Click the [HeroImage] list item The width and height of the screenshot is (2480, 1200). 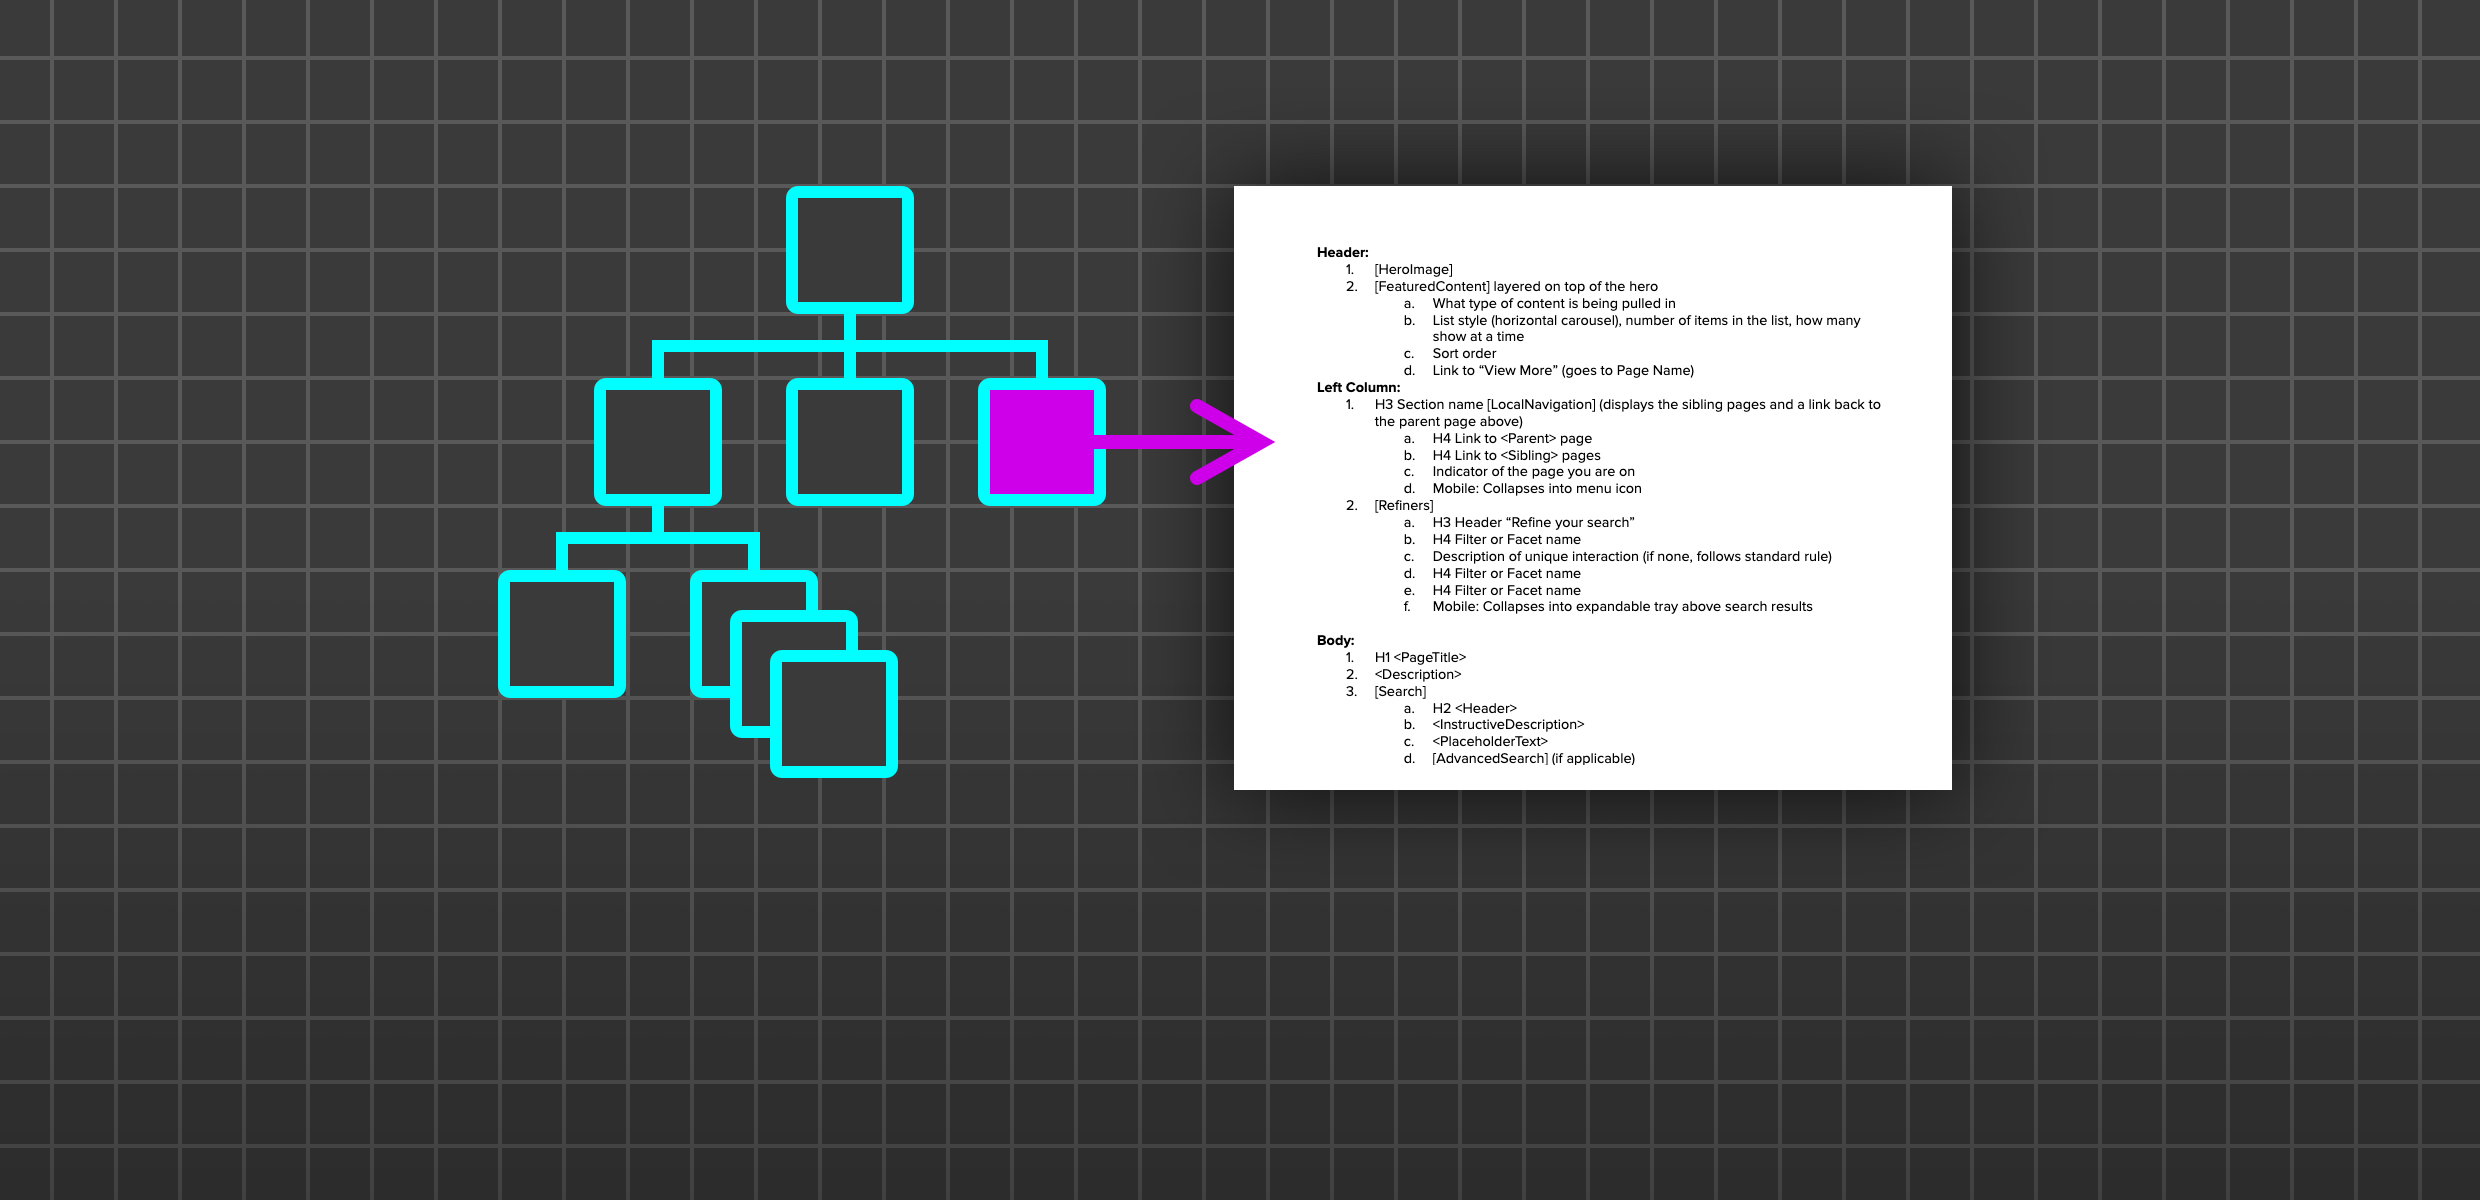point(1413,269)
